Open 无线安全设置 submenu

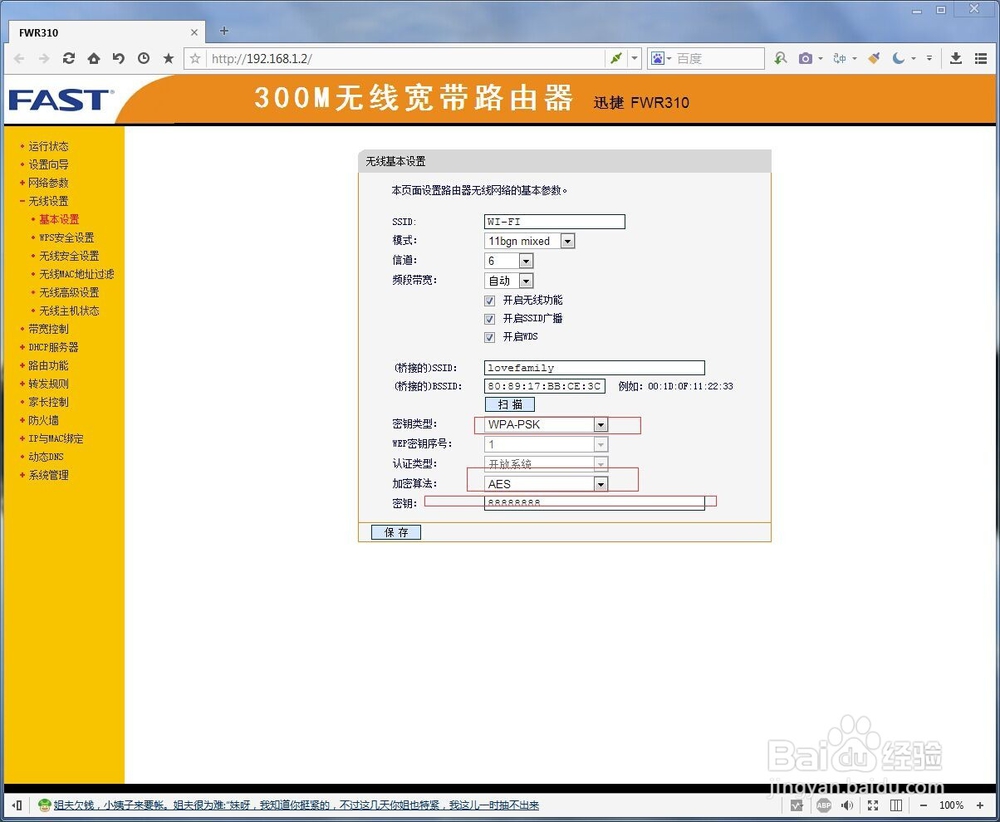[69, 256]
